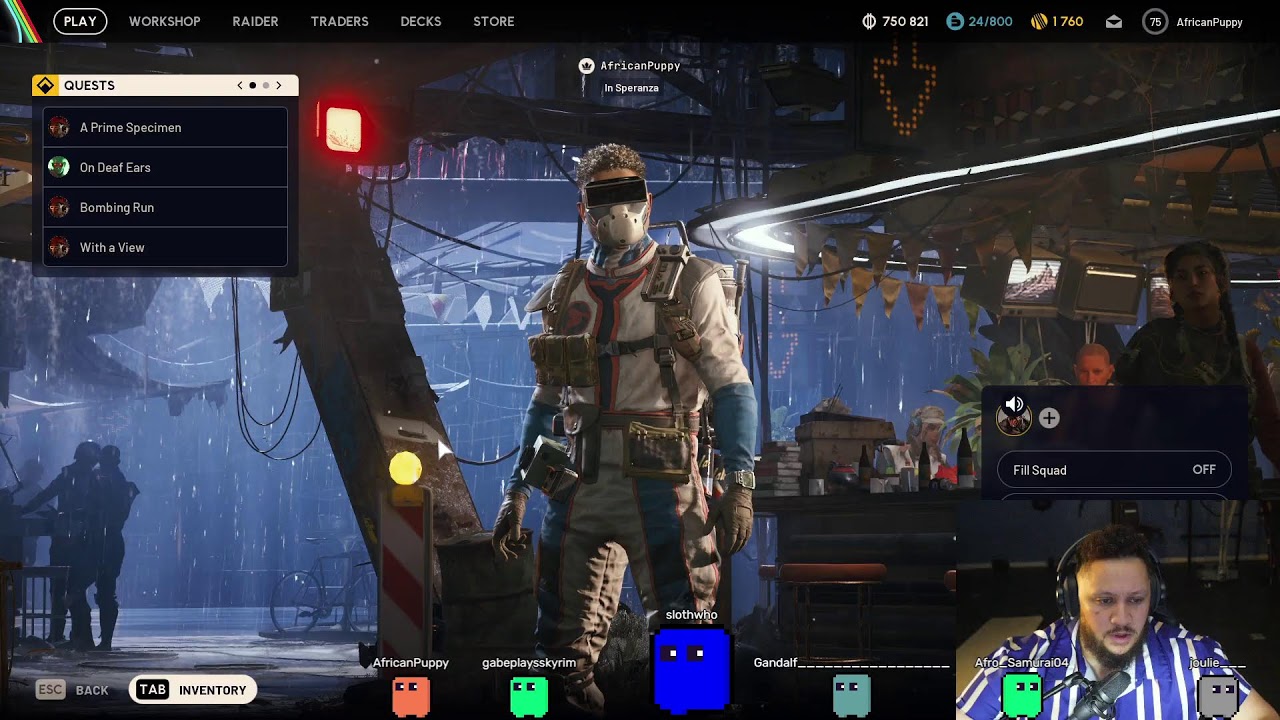Click the gold tokens icon near 1 760
This screenshot has height=720, width=1280.
[x=1039, y=21]
